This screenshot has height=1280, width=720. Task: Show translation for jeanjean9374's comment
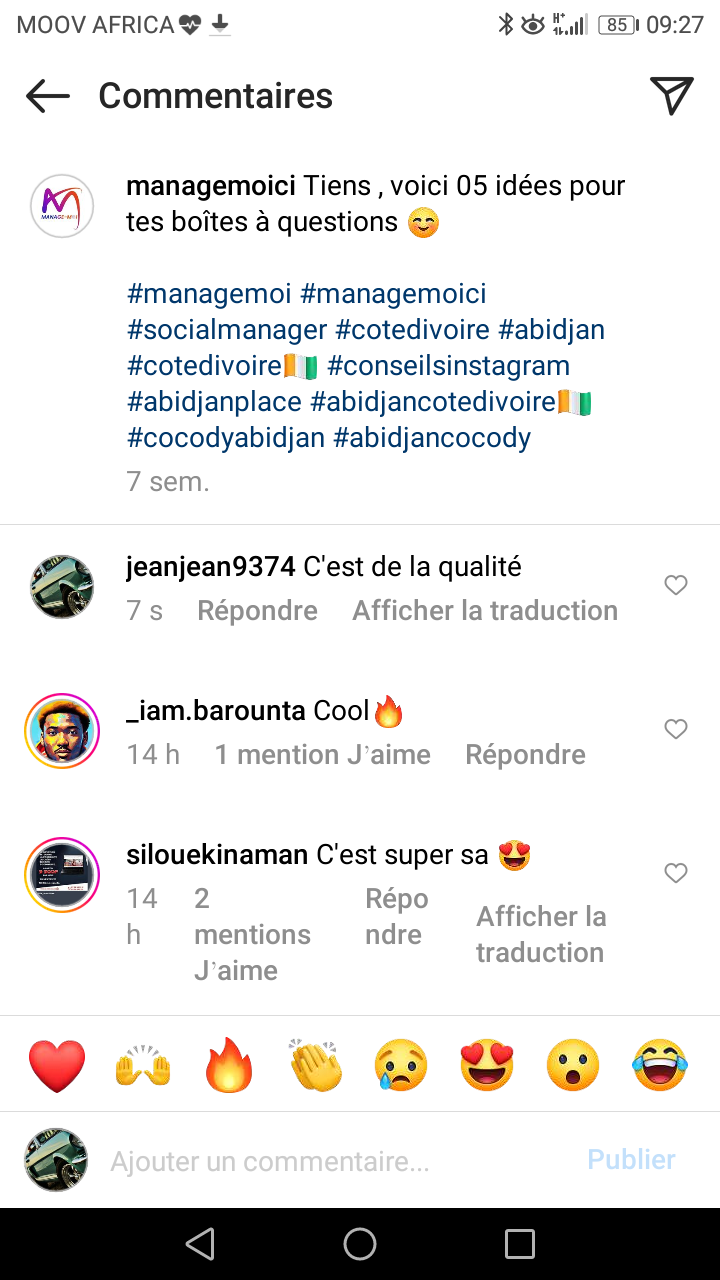click(x=485, y=611)
